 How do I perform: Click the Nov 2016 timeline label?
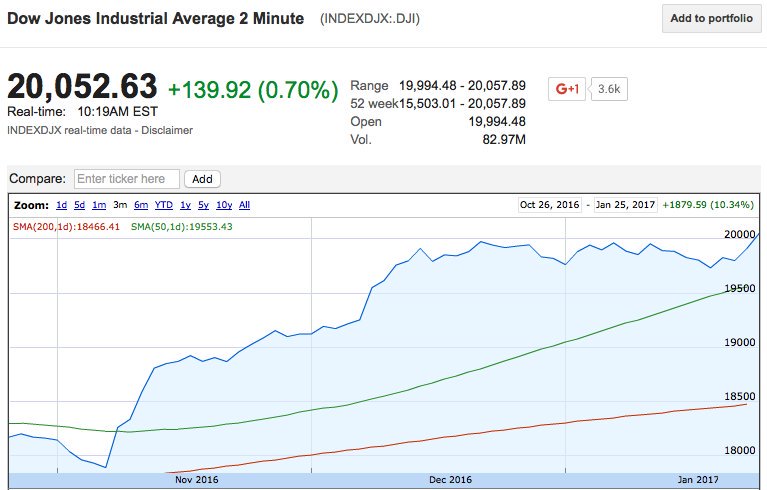(x=197, y=480)
